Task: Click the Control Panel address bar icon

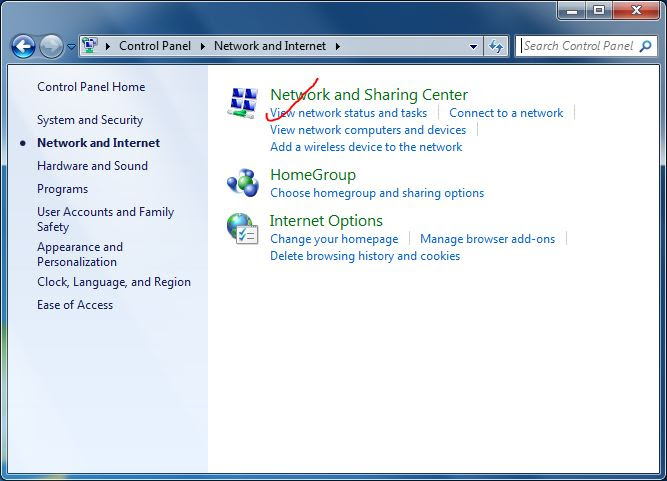Action: point(90,45)
